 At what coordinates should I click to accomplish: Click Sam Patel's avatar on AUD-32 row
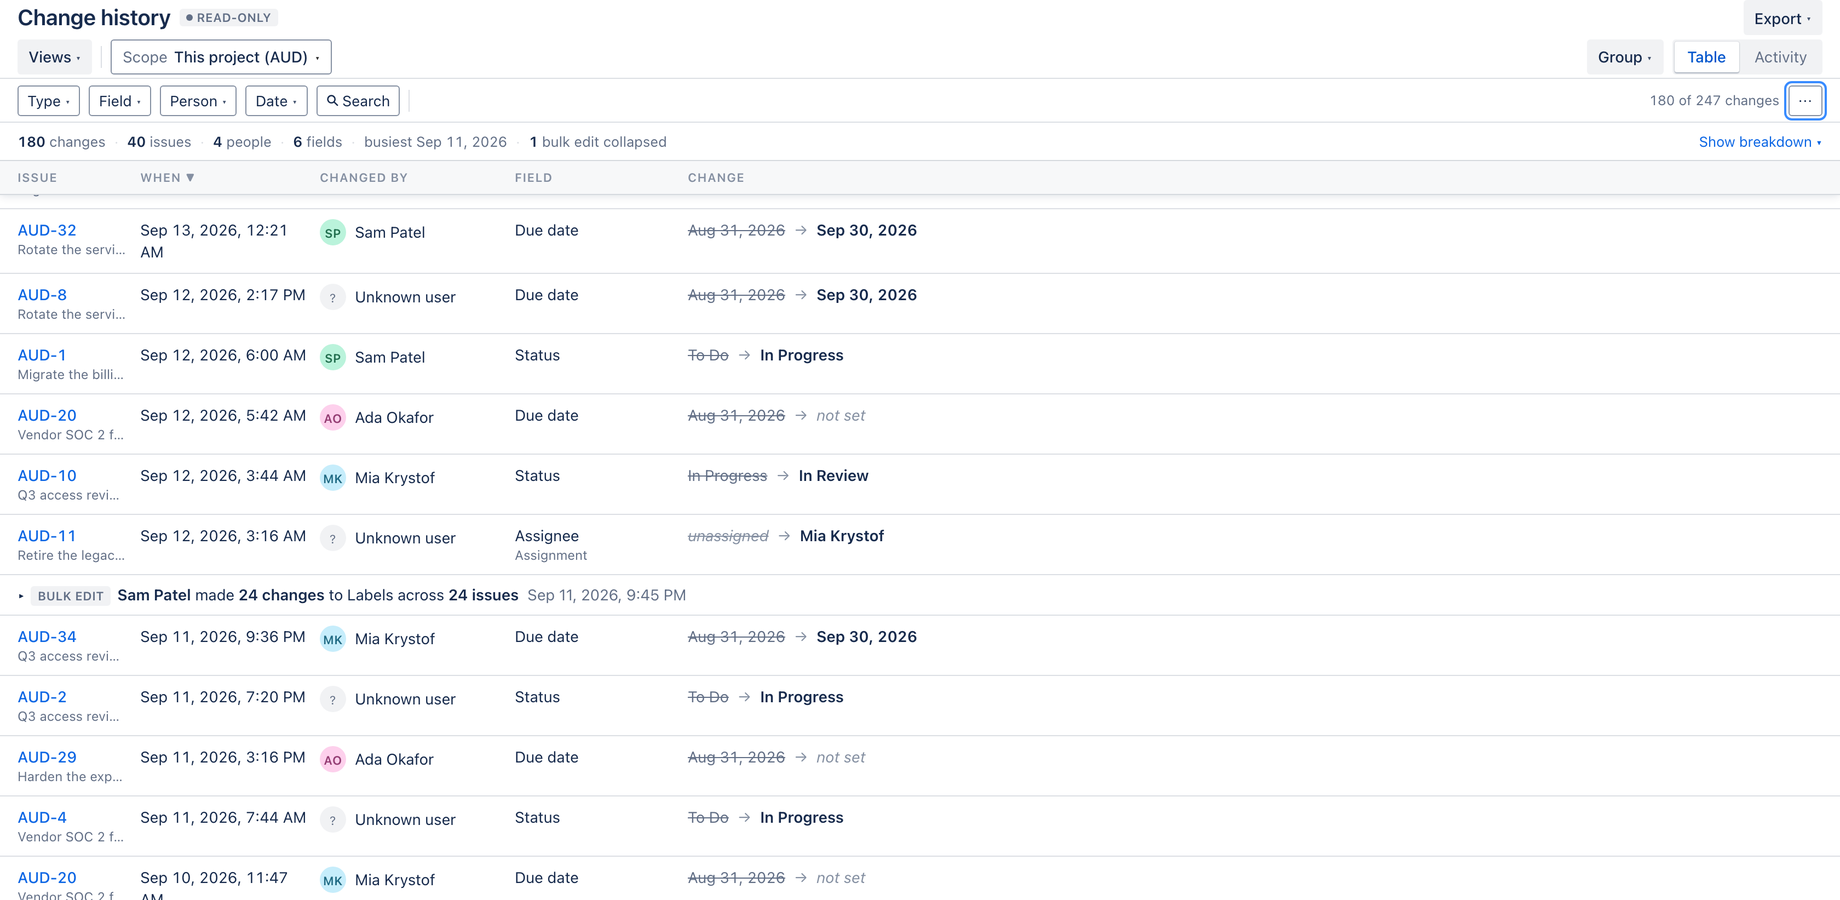pos(333,233)
